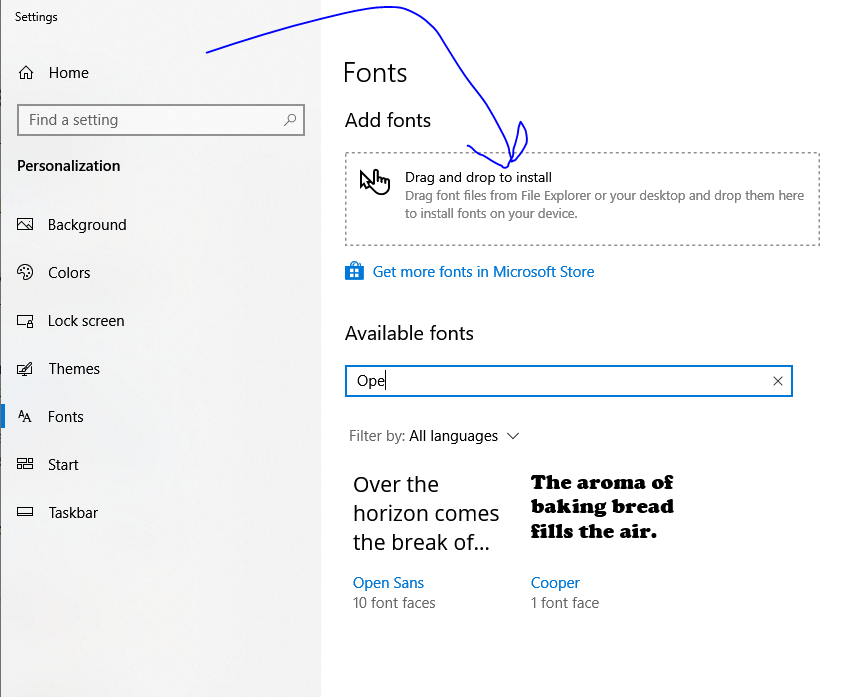Click the Home icon in the sidebar
The image size is (849, 697).
pyautogui.click(x=27, y=73)
